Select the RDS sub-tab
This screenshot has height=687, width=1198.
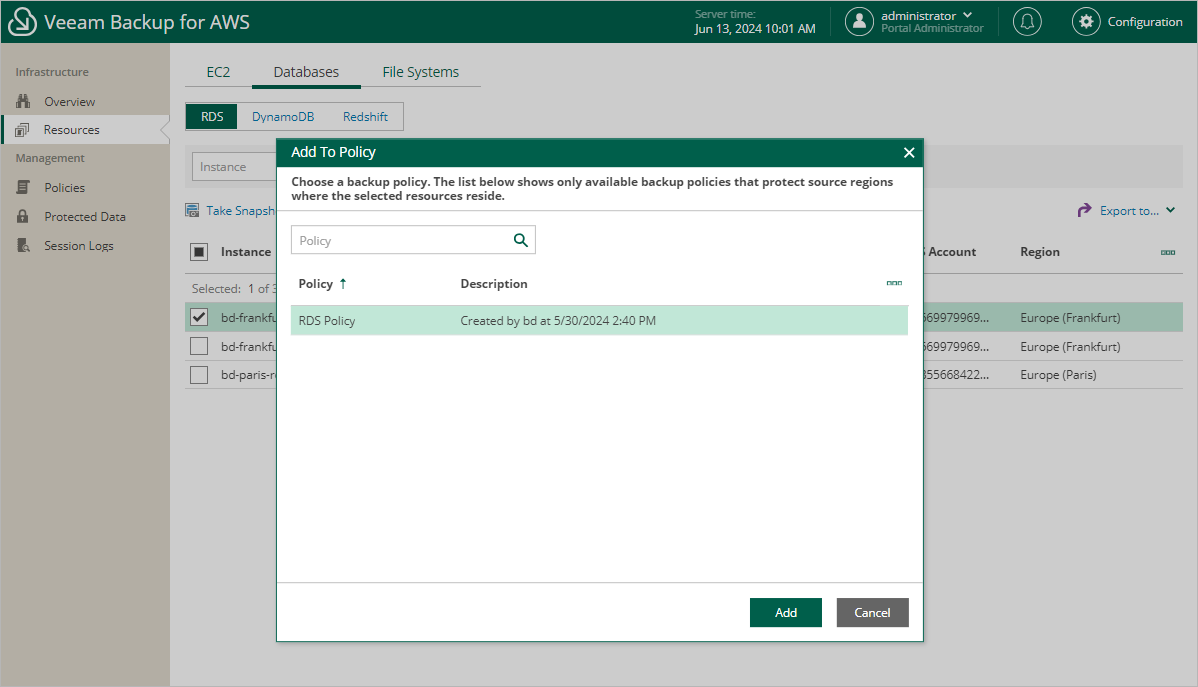pyautogui.click(x=212, y=117)
